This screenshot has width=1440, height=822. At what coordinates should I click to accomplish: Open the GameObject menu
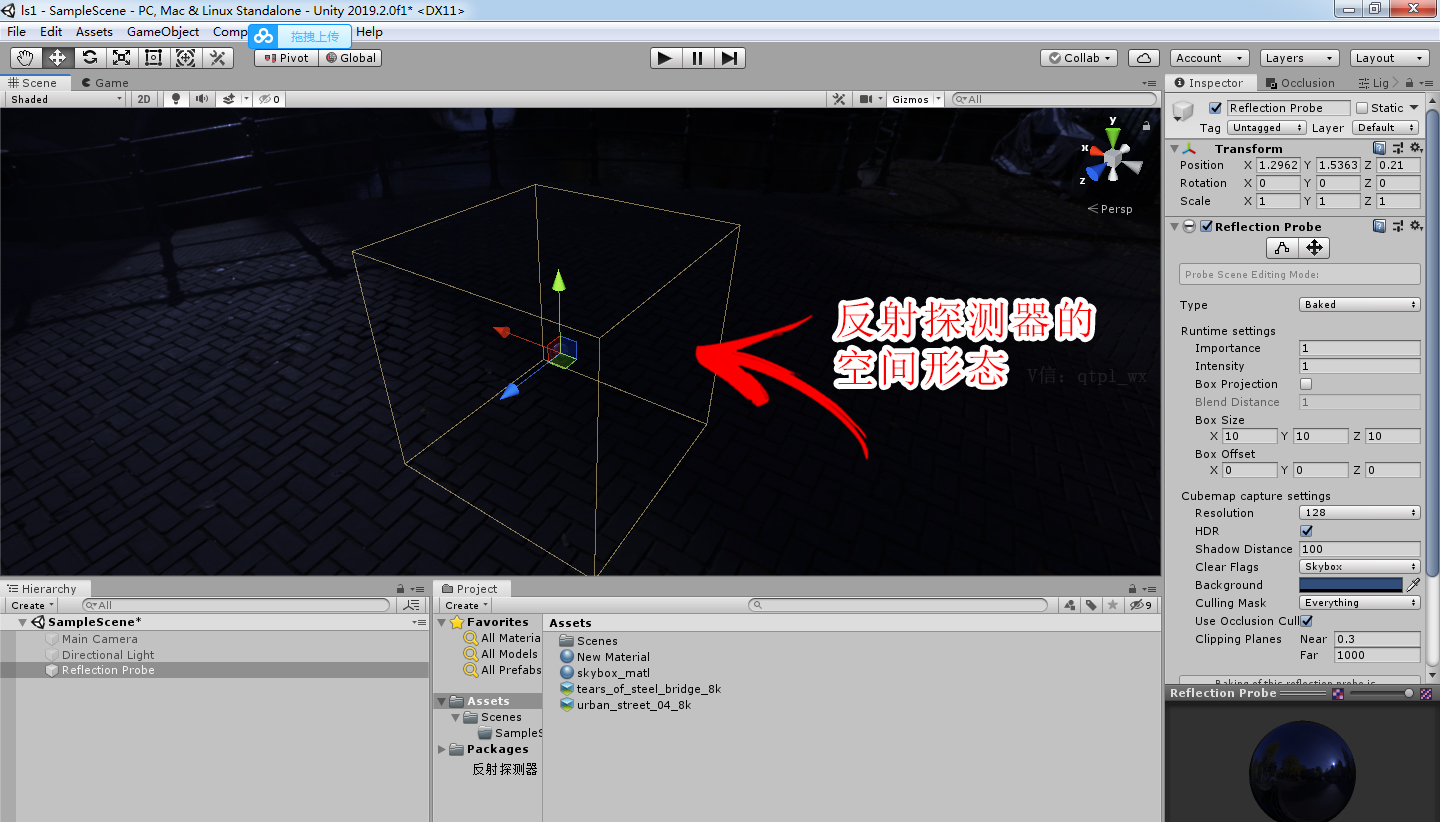pos(163,32)
